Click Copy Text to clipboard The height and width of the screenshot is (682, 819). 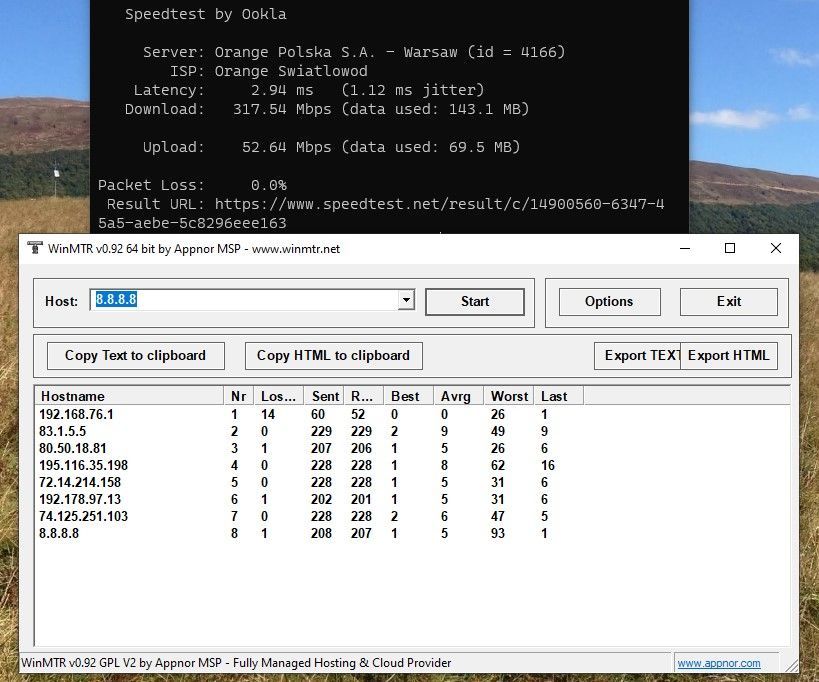(135, 356)
